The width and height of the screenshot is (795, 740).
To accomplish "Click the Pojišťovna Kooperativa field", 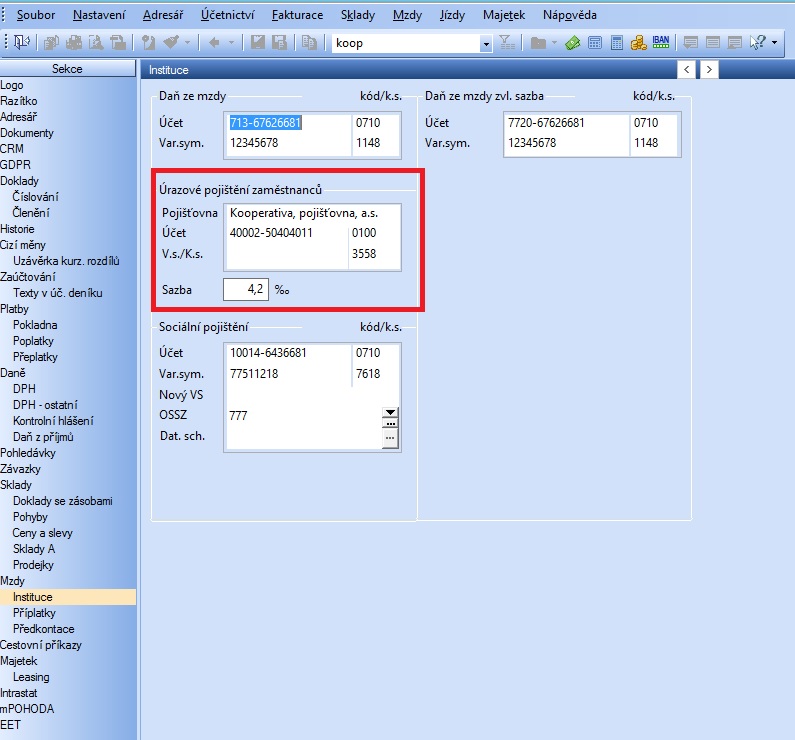I will click(313, 213).
